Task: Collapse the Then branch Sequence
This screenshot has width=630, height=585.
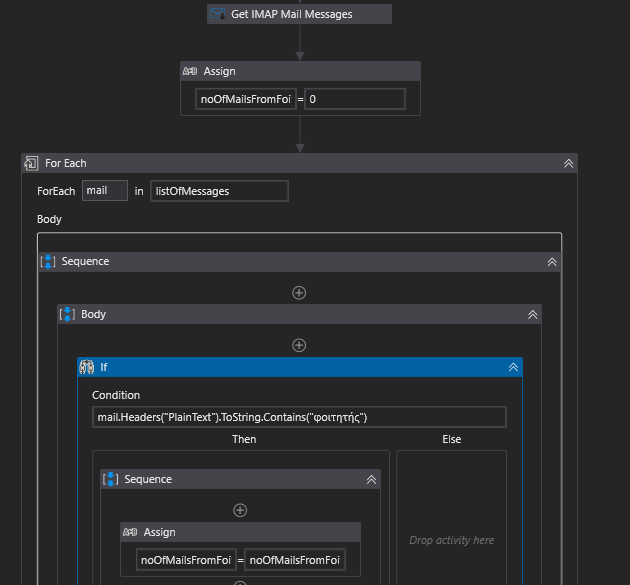Action: click(x=371, y=479)
